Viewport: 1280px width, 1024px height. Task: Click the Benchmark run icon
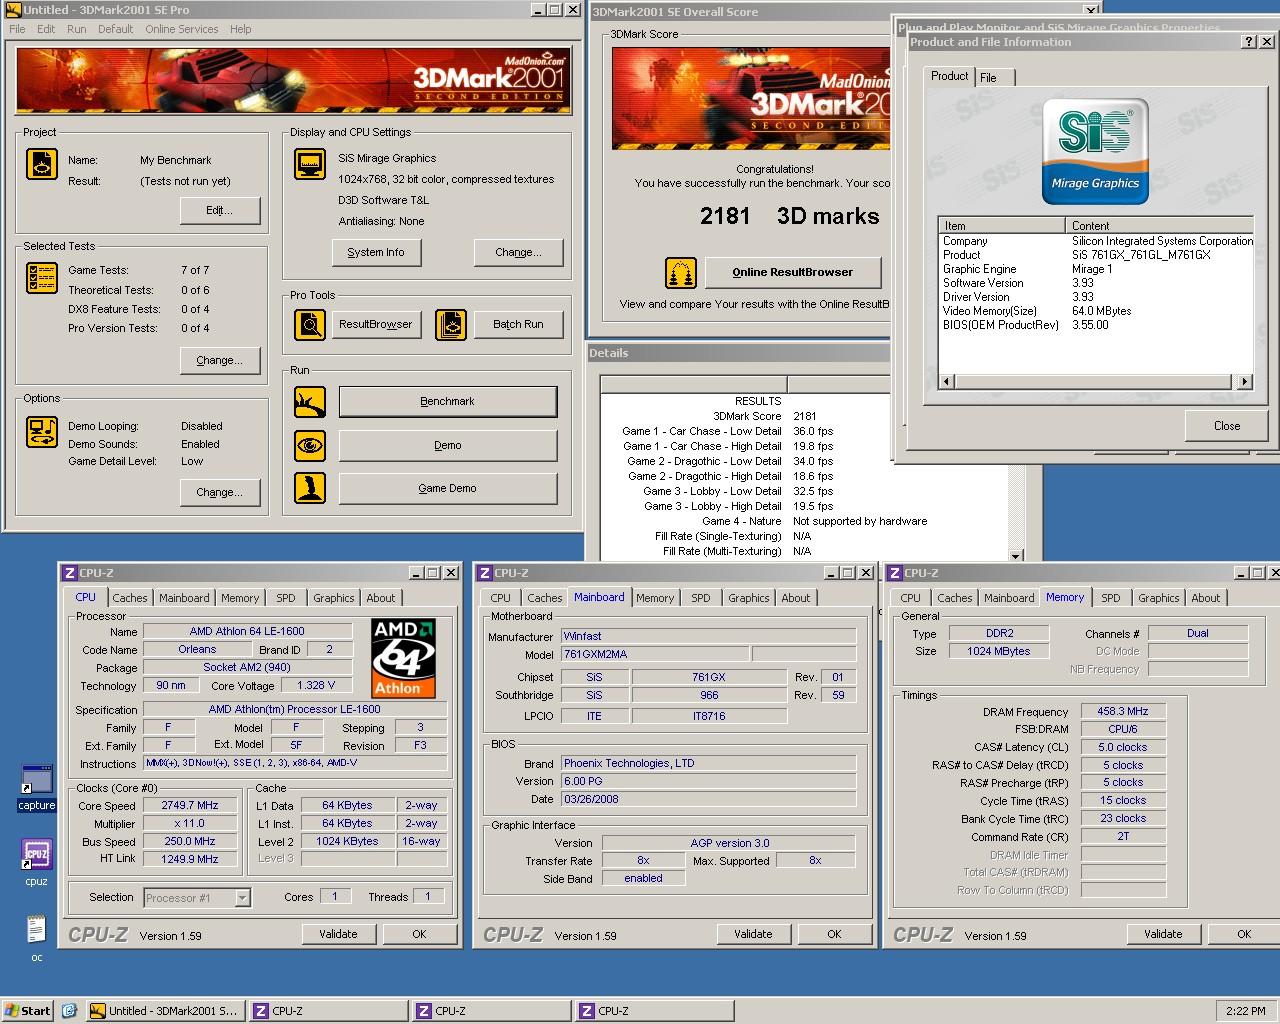coord(310,401)
